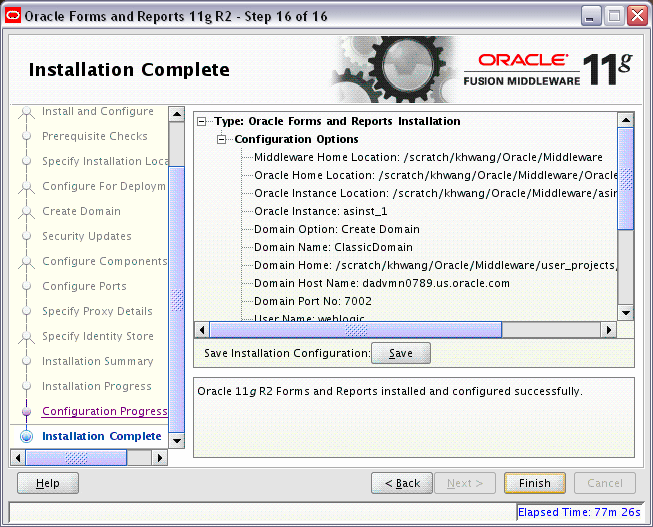Image resolution: width=653 pixels, height=527 pixels.
Task: Select the Configuration Progress step link
Action: 105,411
